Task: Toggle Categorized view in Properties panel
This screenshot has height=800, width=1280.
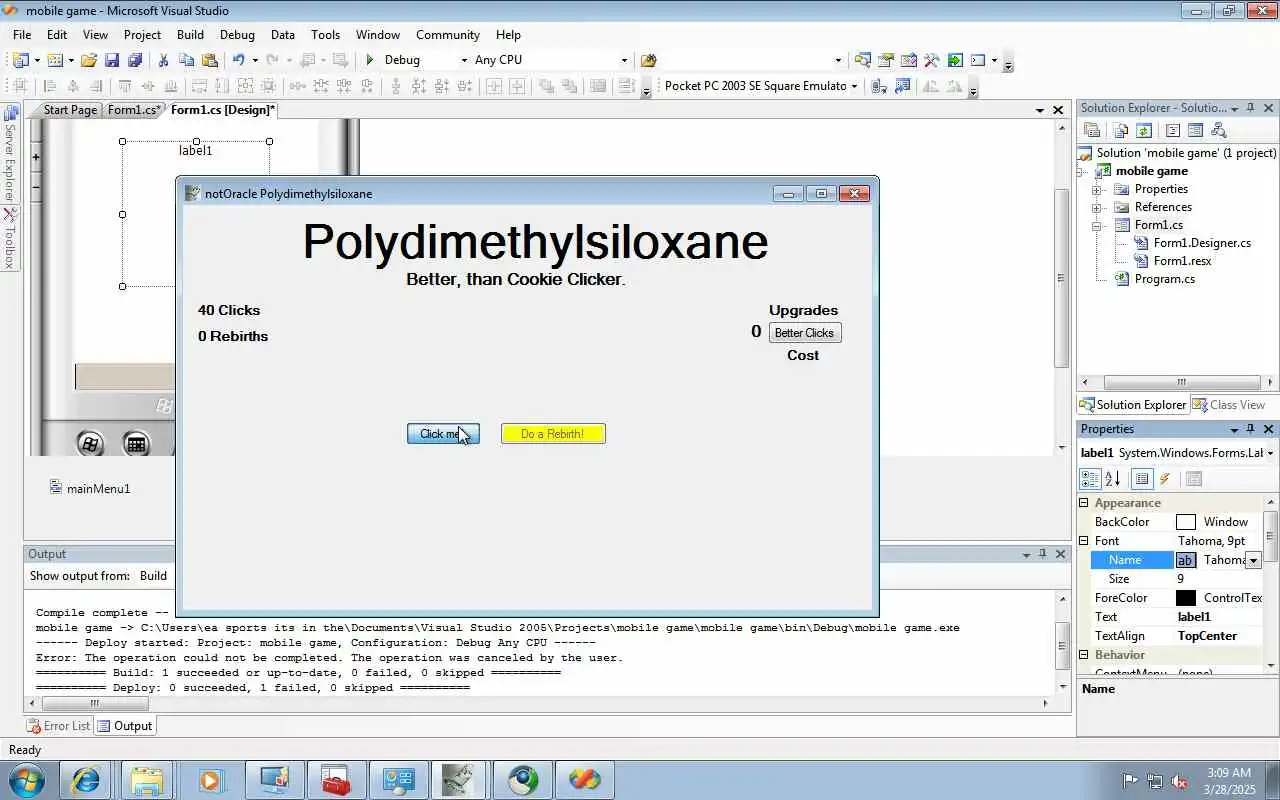Action: (1091, 479)
